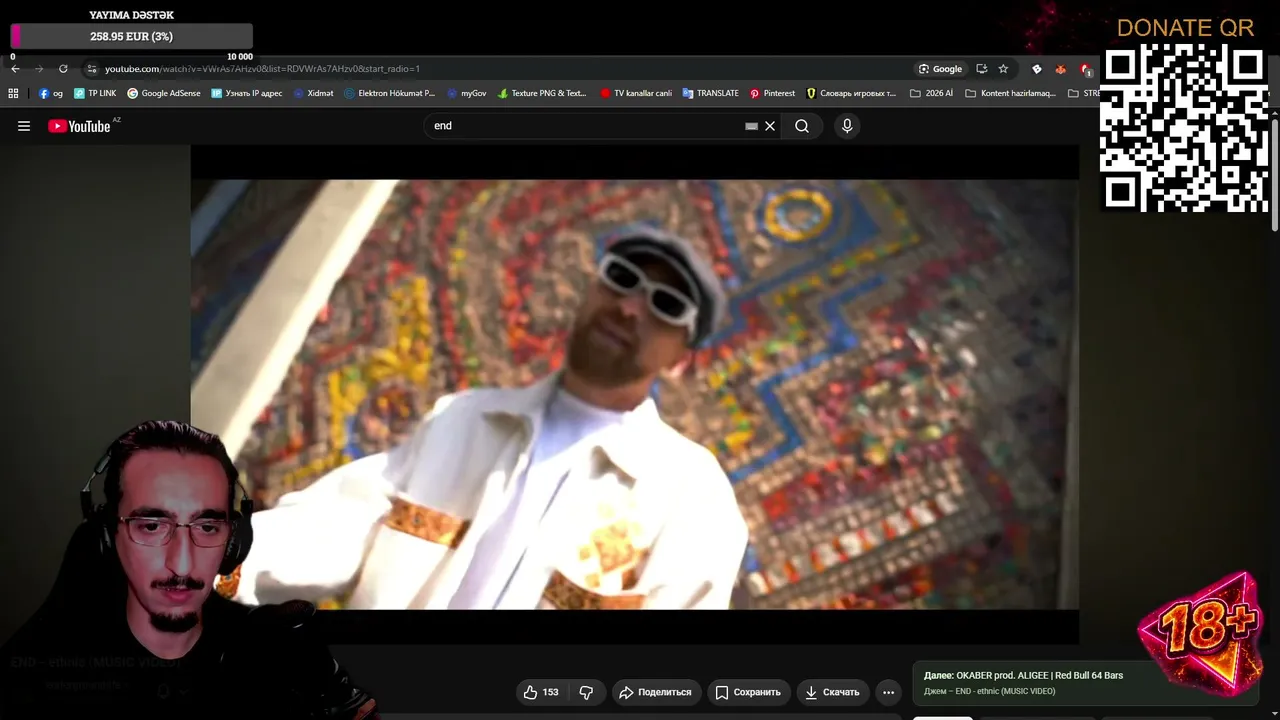Click the YouTube search magnifier button
This screenshot has height=720, width=1280.
[802, 126]
